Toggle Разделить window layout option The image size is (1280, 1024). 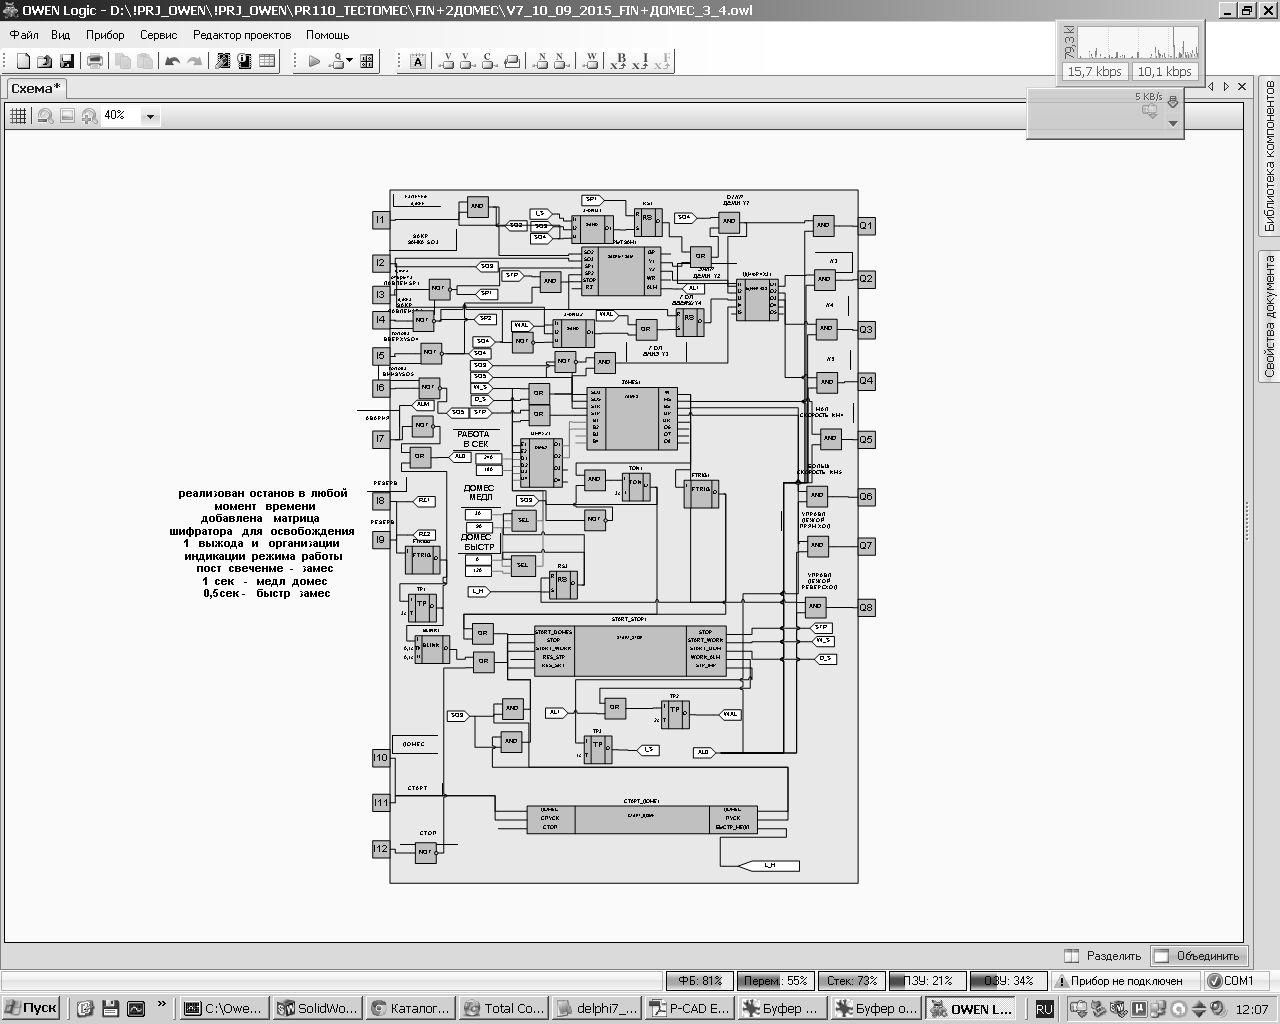click(1102, 955)
